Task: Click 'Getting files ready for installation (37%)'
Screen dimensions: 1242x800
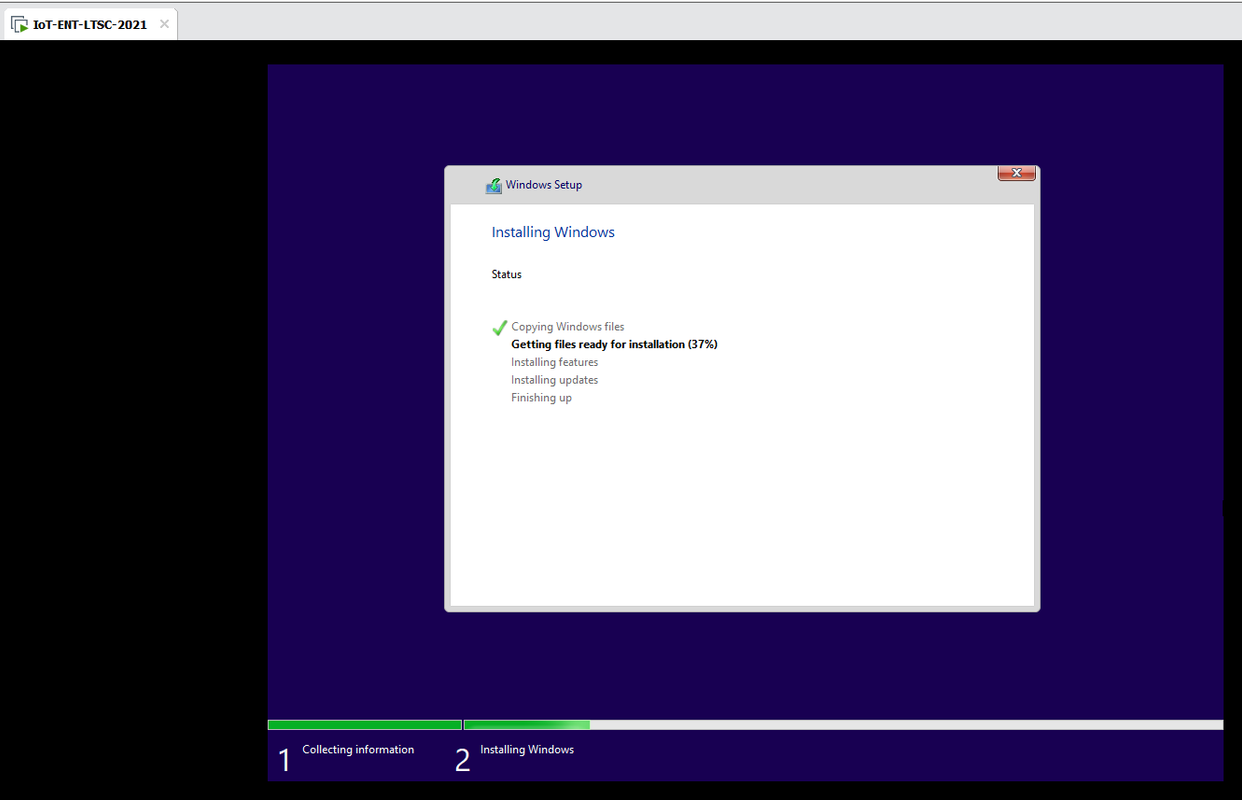Action: [x=614, y=344]
